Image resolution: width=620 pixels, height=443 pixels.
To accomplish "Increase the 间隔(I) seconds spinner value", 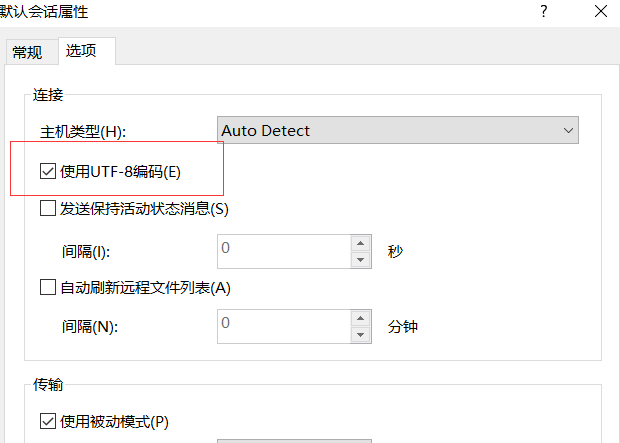I will (361, 241).
